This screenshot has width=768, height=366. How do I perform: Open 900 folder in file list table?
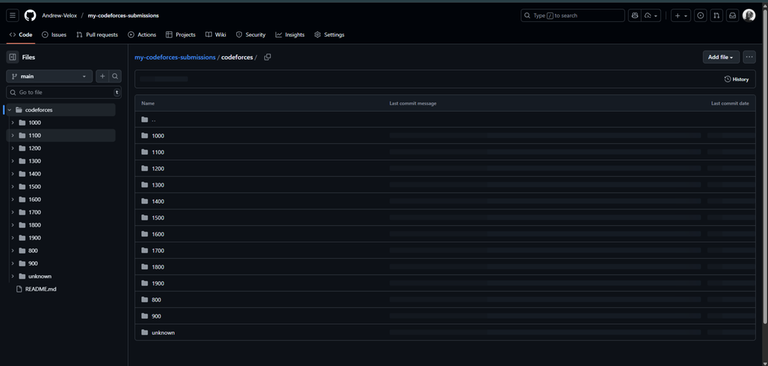pos(156,317)
